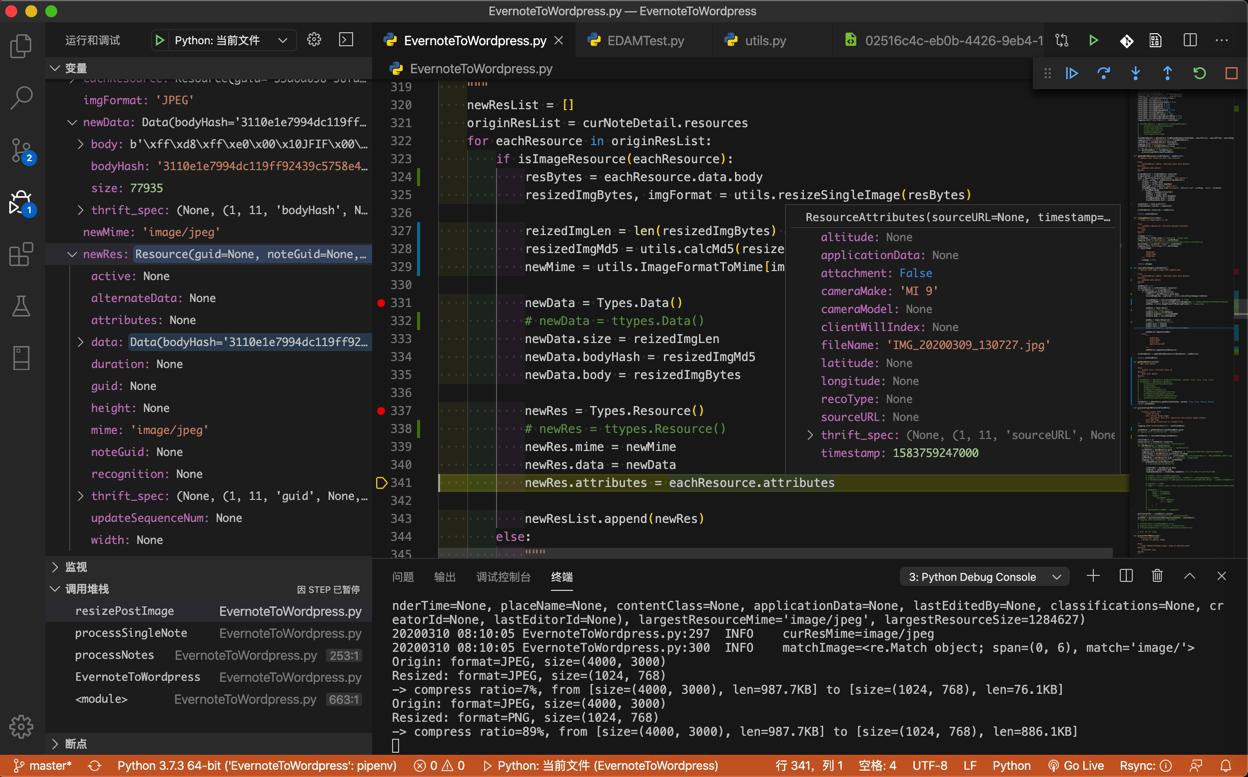Open editor More Actions ellipsis
This screenshot has height=777, width=1248.
(1222, 41)
